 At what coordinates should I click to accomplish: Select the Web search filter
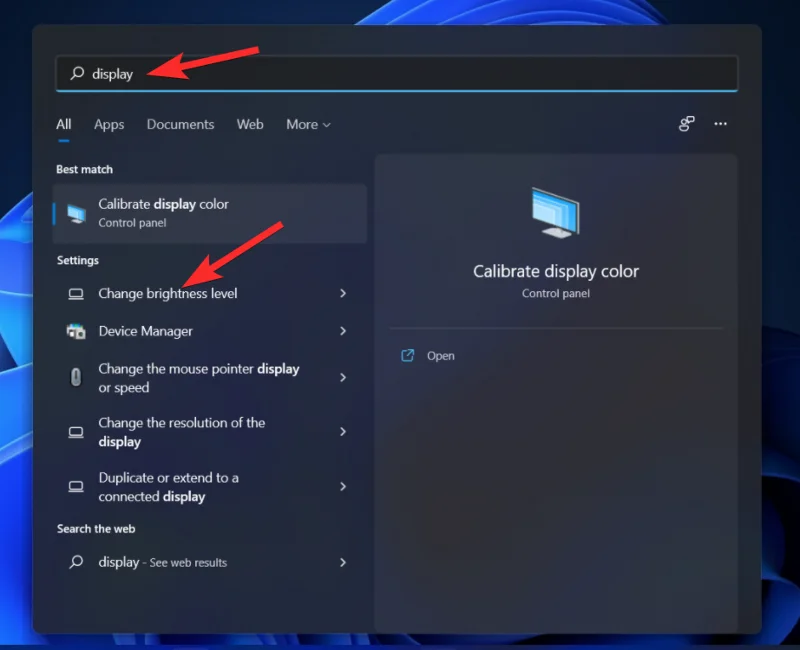(x=249, y=124)
